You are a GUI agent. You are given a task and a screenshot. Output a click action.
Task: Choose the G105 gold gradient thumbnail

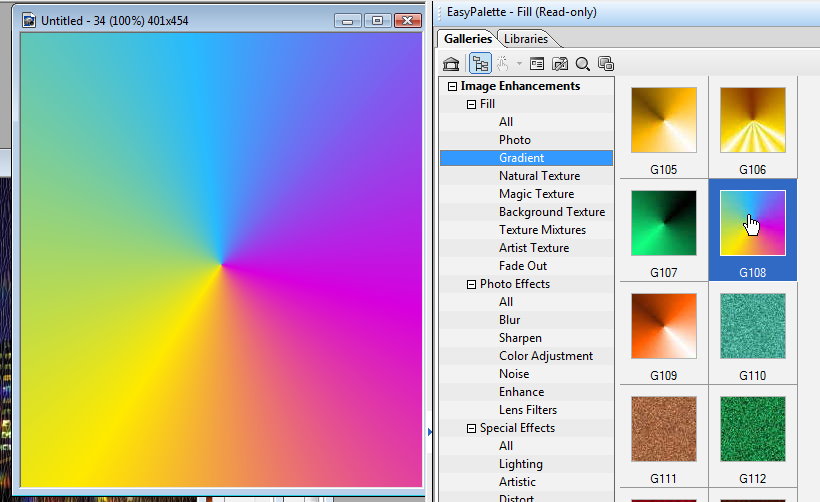pyautogui.click(x=664, y=120)
